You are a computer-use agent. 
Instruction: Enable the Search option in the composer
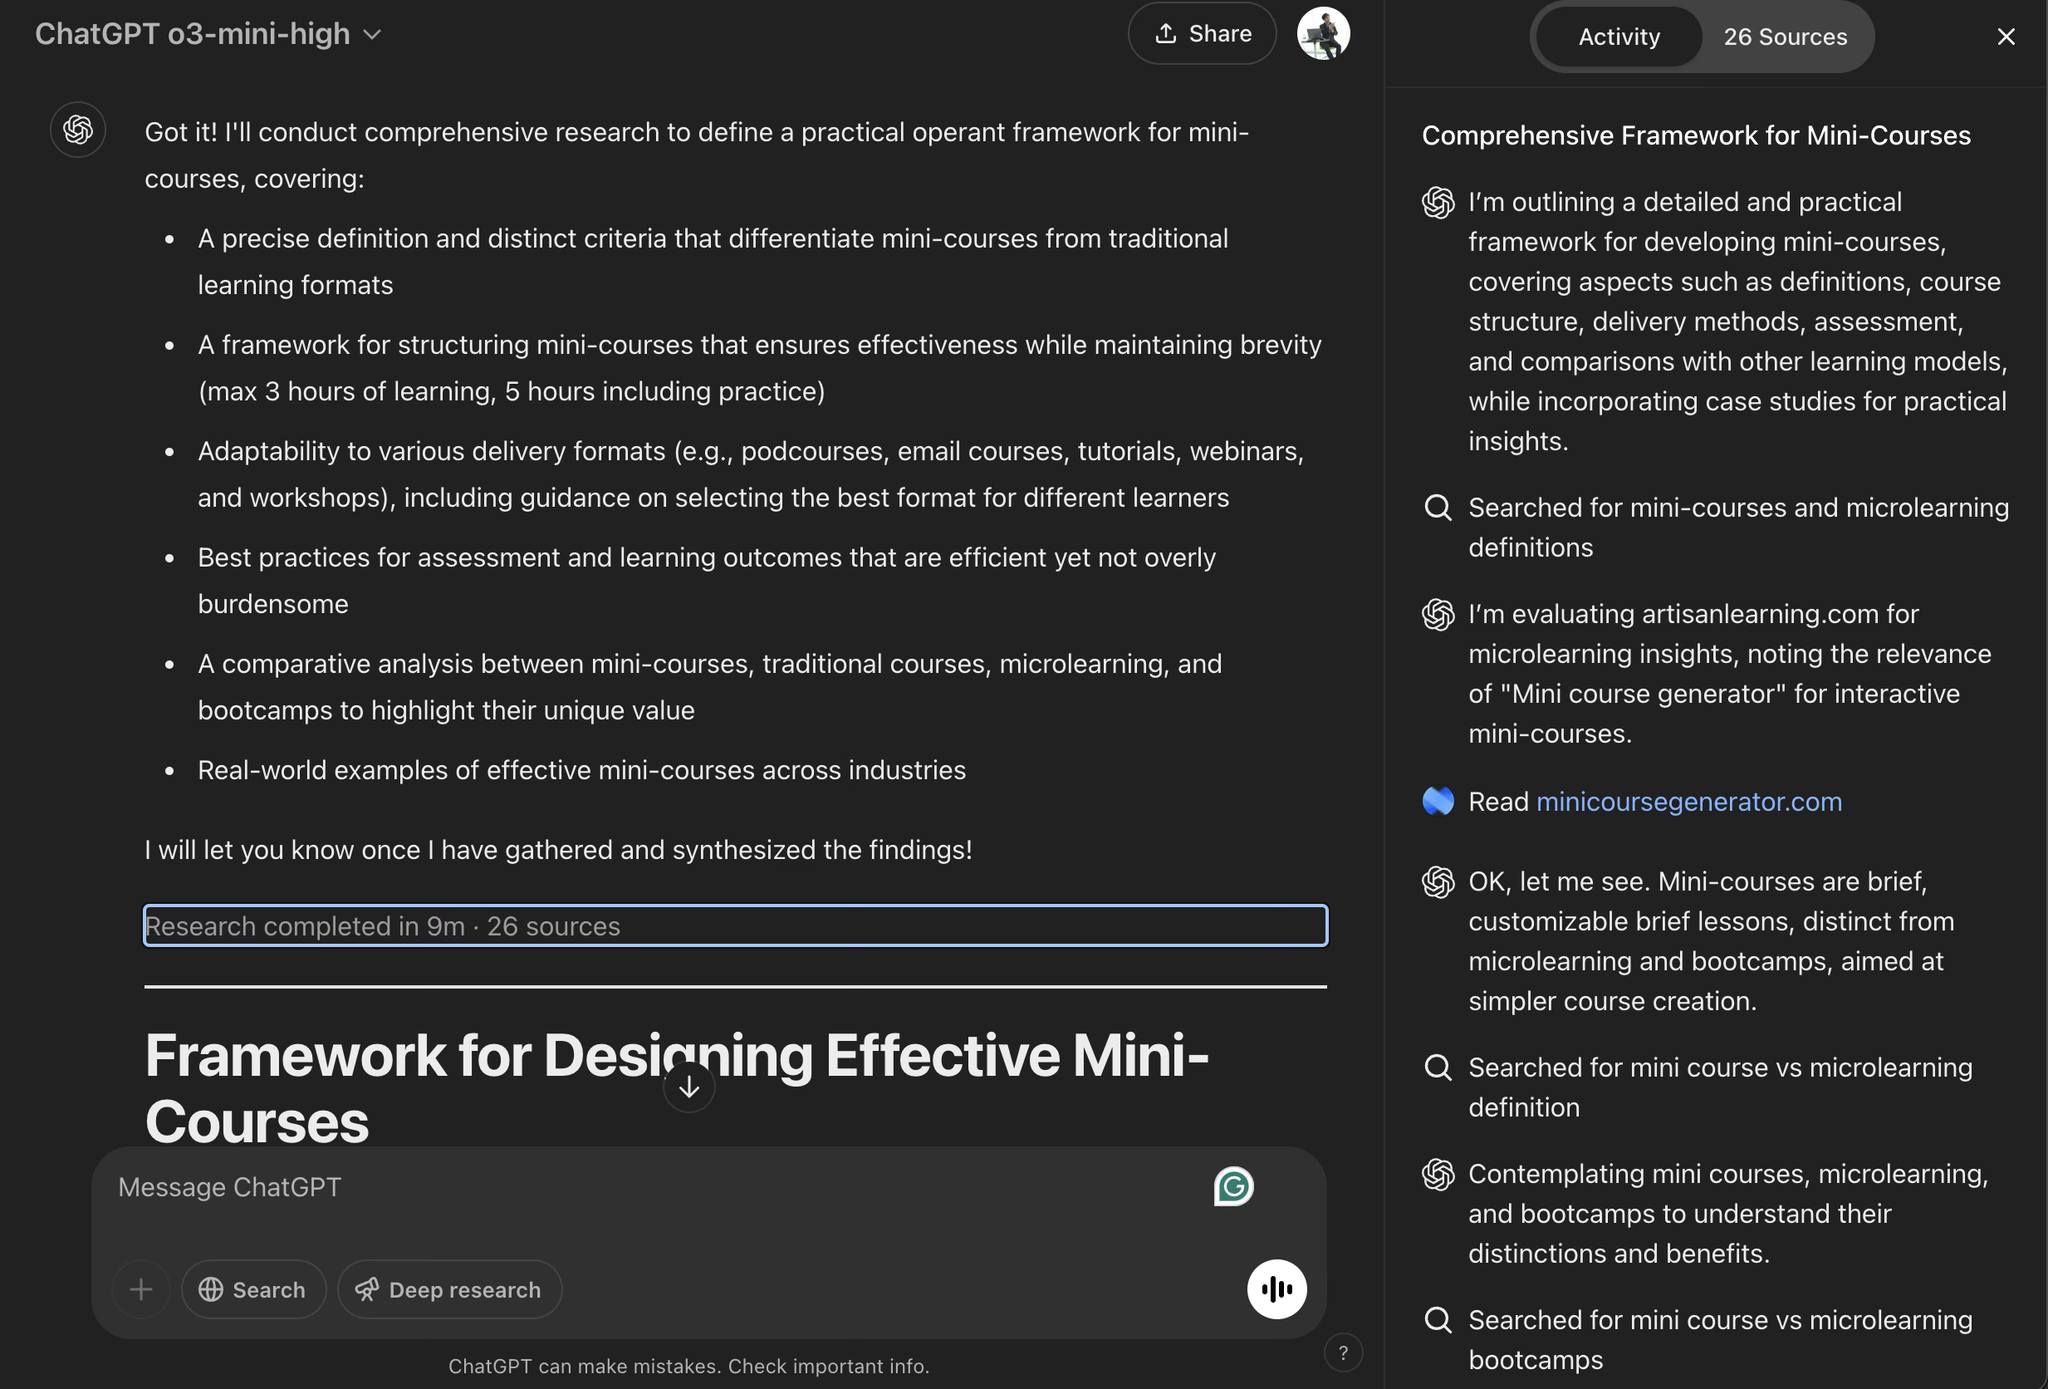[x=253, y=1289]
